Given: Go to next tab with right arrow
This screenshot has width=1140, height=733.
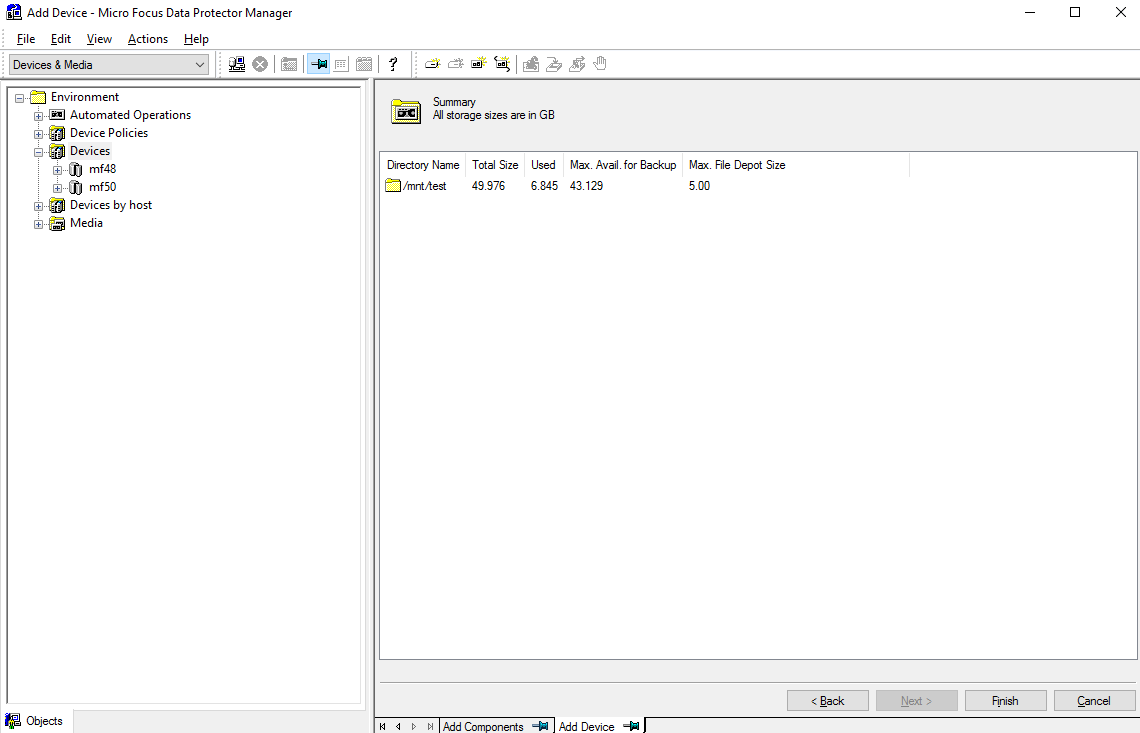Looking at the screenshot, I should [x=414, y=726].
